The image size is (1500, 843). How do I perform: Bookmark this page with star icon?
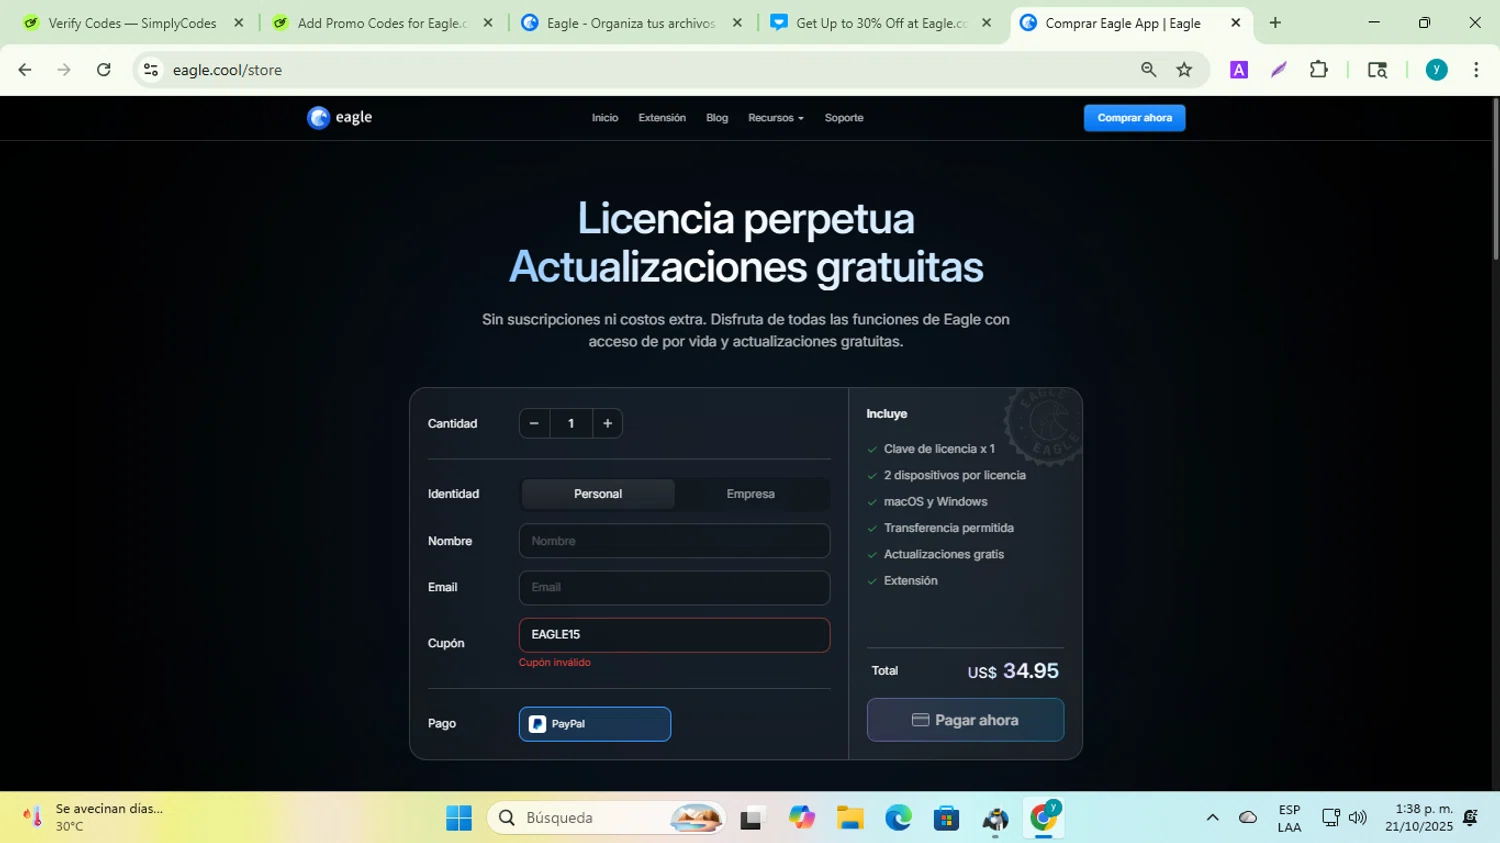(1185, 70)
